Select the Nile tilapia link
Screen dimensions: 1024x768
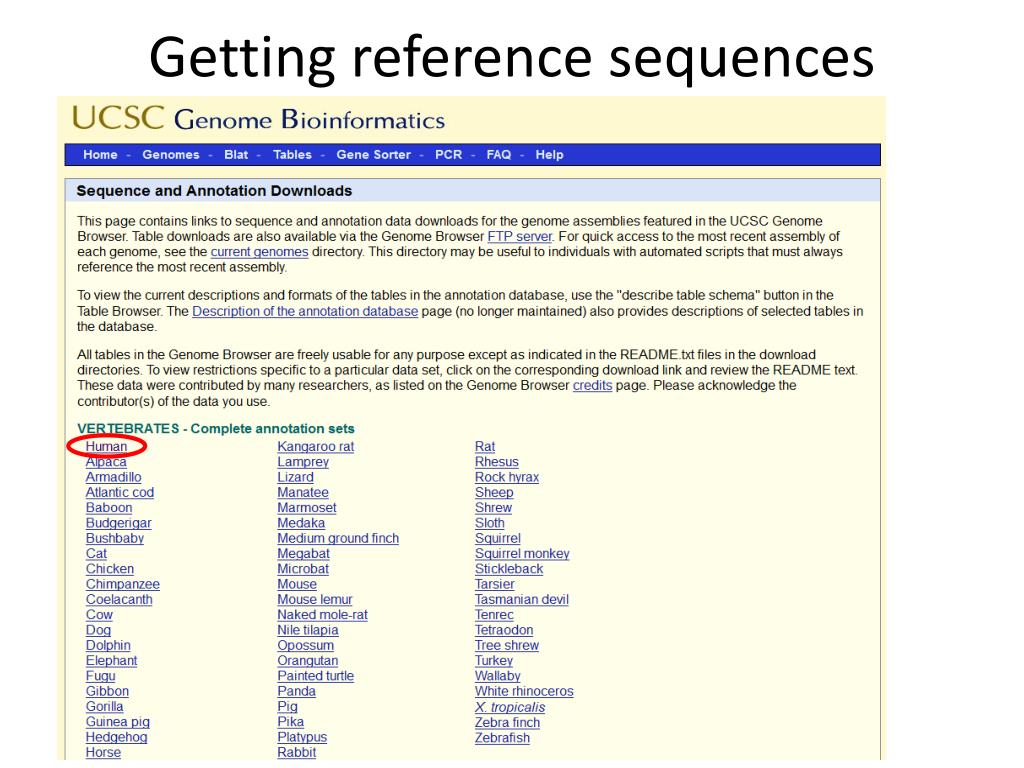(308, 630)
